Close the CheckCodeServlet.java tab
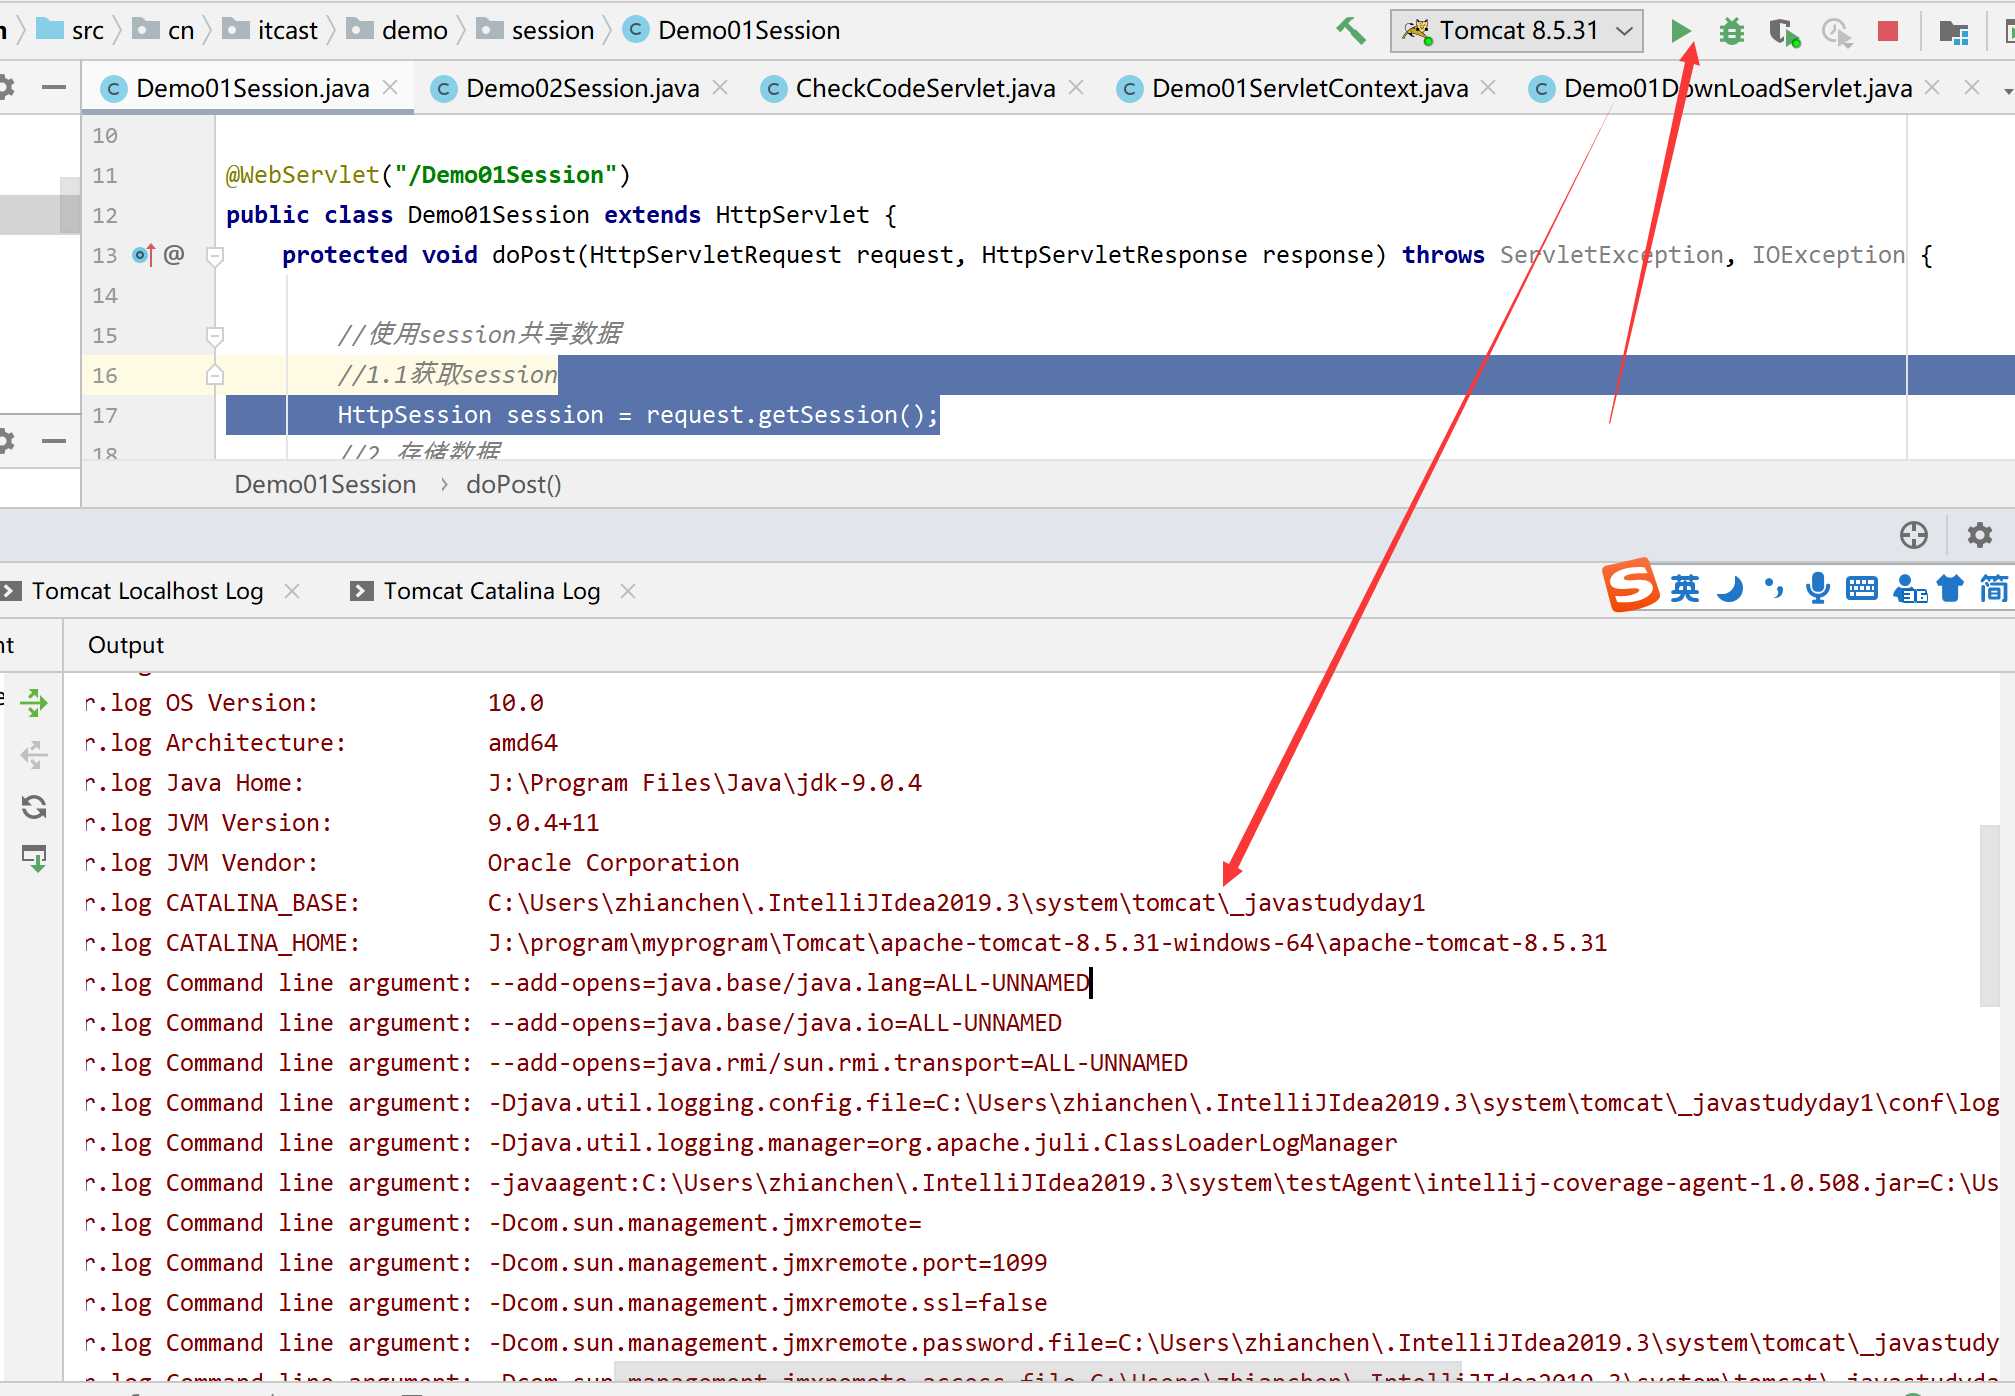The image size is (2015, 1396). tap(1076, 88)
